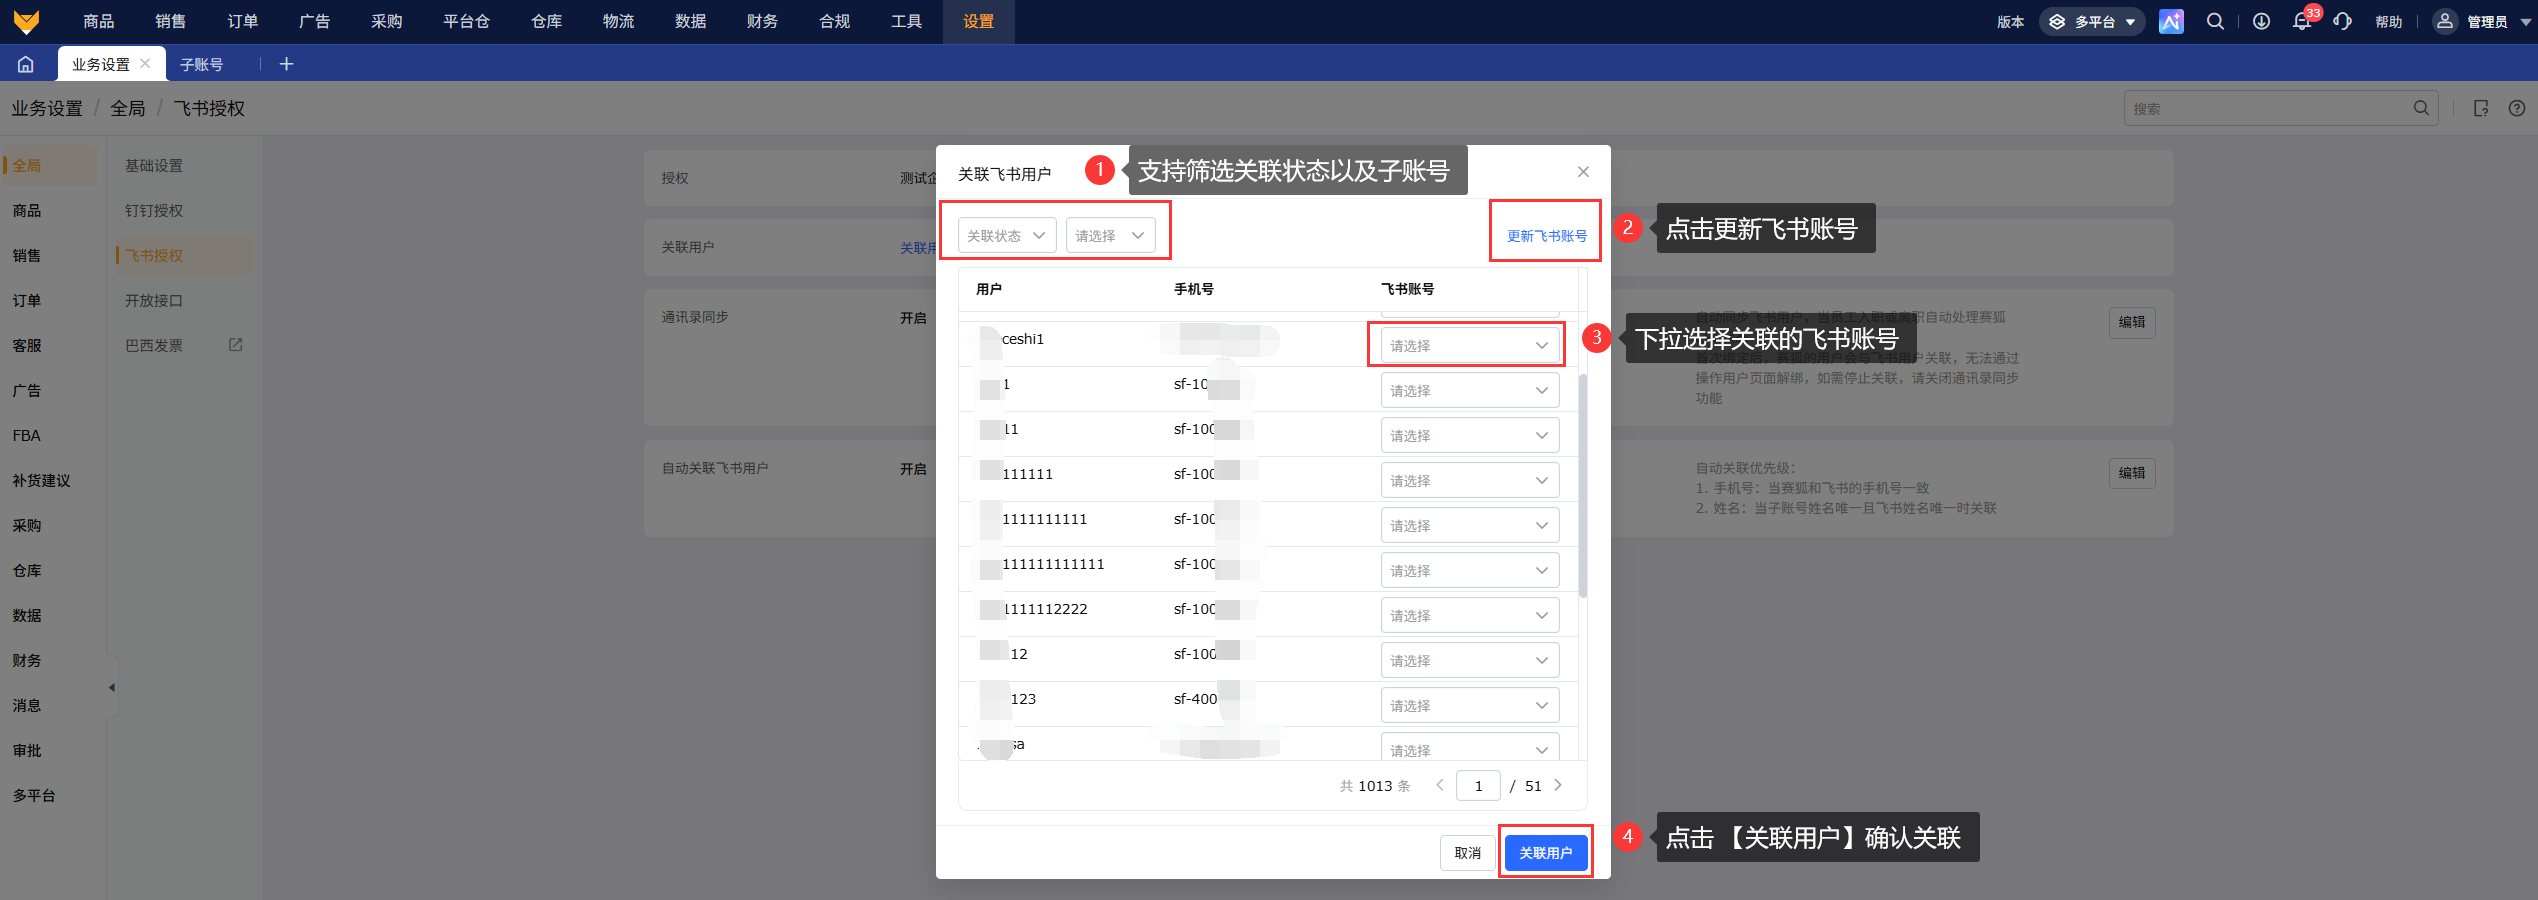
Task: Open the download center icon
Action: (2261, 21)
